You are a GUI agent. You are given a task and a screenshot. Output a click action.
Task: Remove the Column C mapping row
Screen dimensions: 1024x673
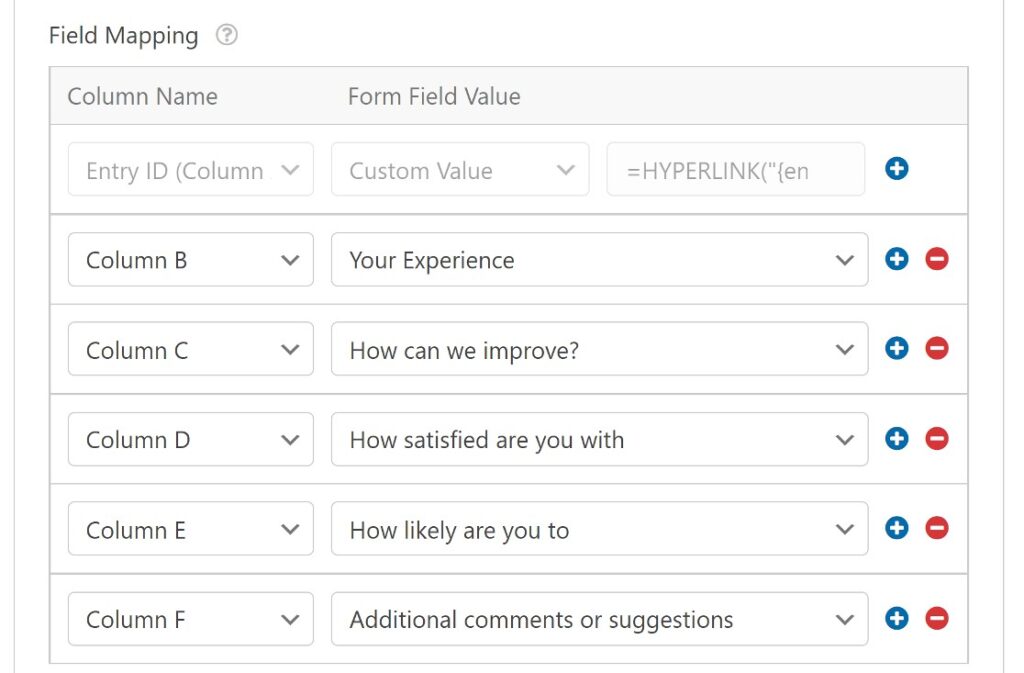click(936, 349)
